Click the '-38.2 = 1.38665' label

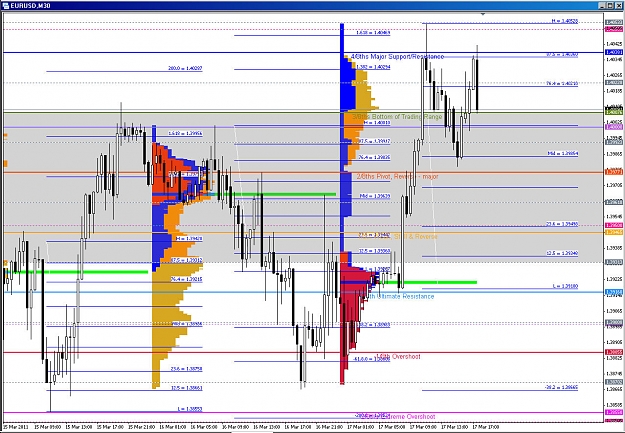pos(561,387)
